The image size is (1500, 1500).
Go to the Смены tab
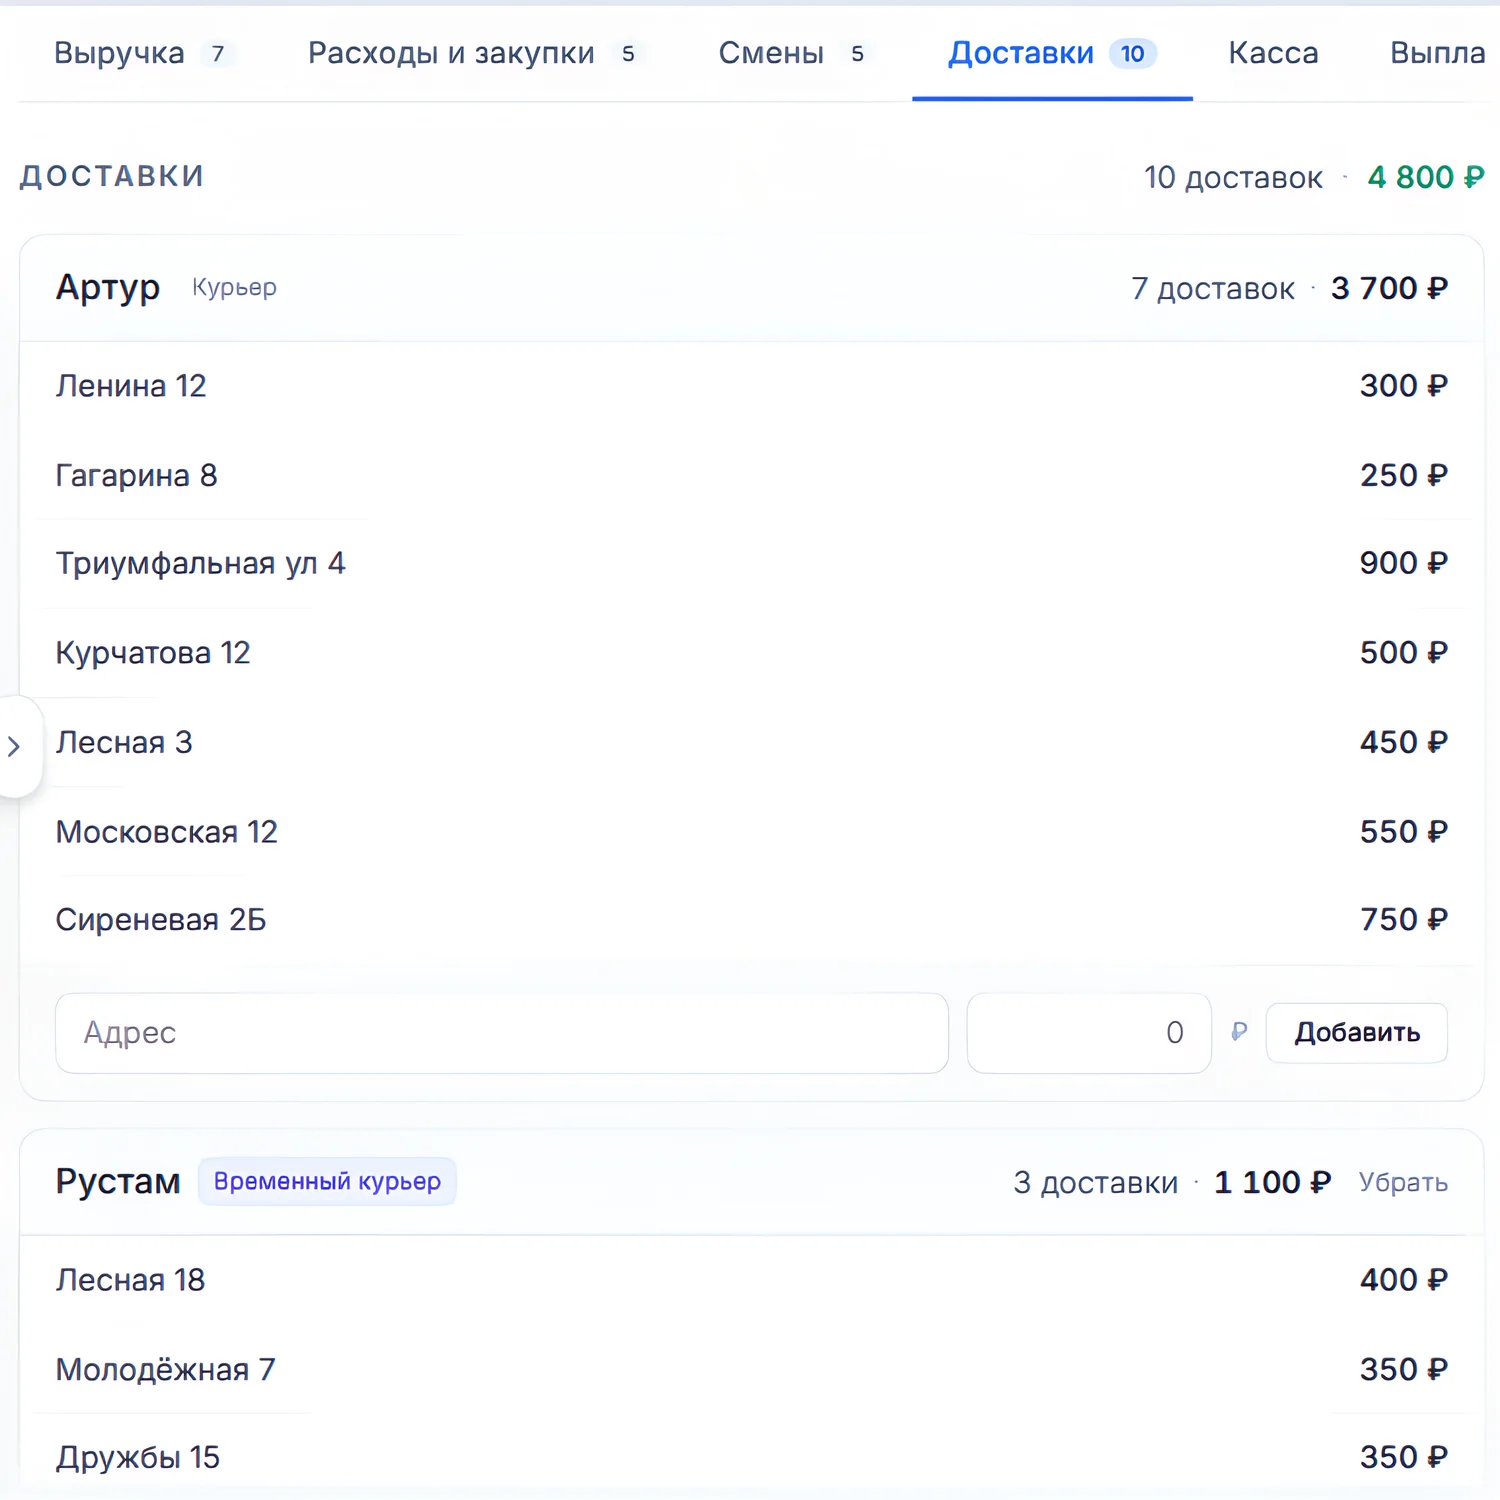(x=795, y=53)
